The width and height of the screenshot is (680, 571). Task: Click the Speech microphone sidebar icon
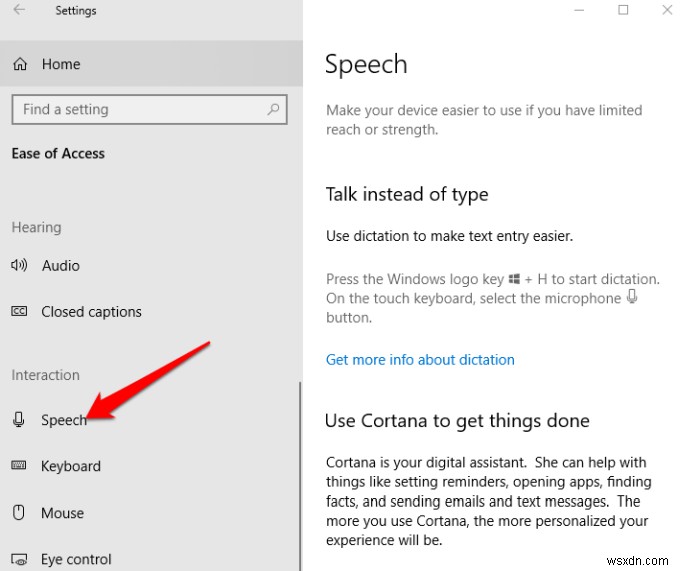pyautogui.click(x=19, y=419)
